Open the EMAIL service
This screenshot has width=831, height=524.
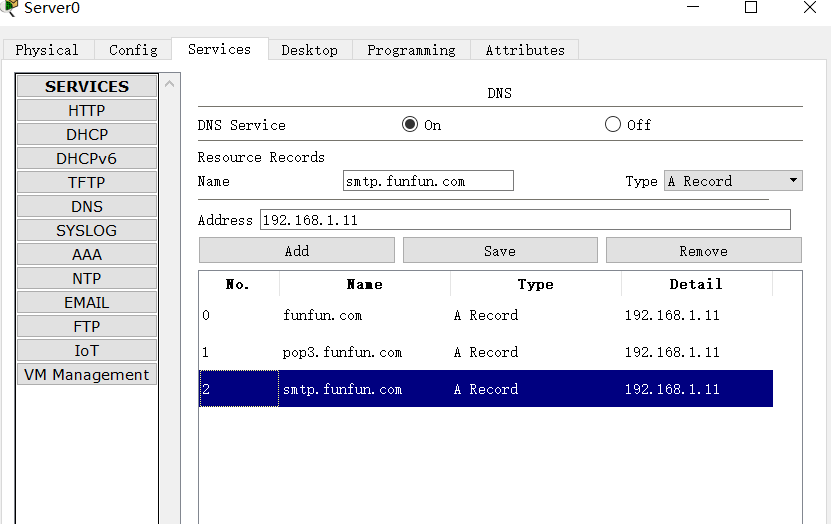coord(87,303)
